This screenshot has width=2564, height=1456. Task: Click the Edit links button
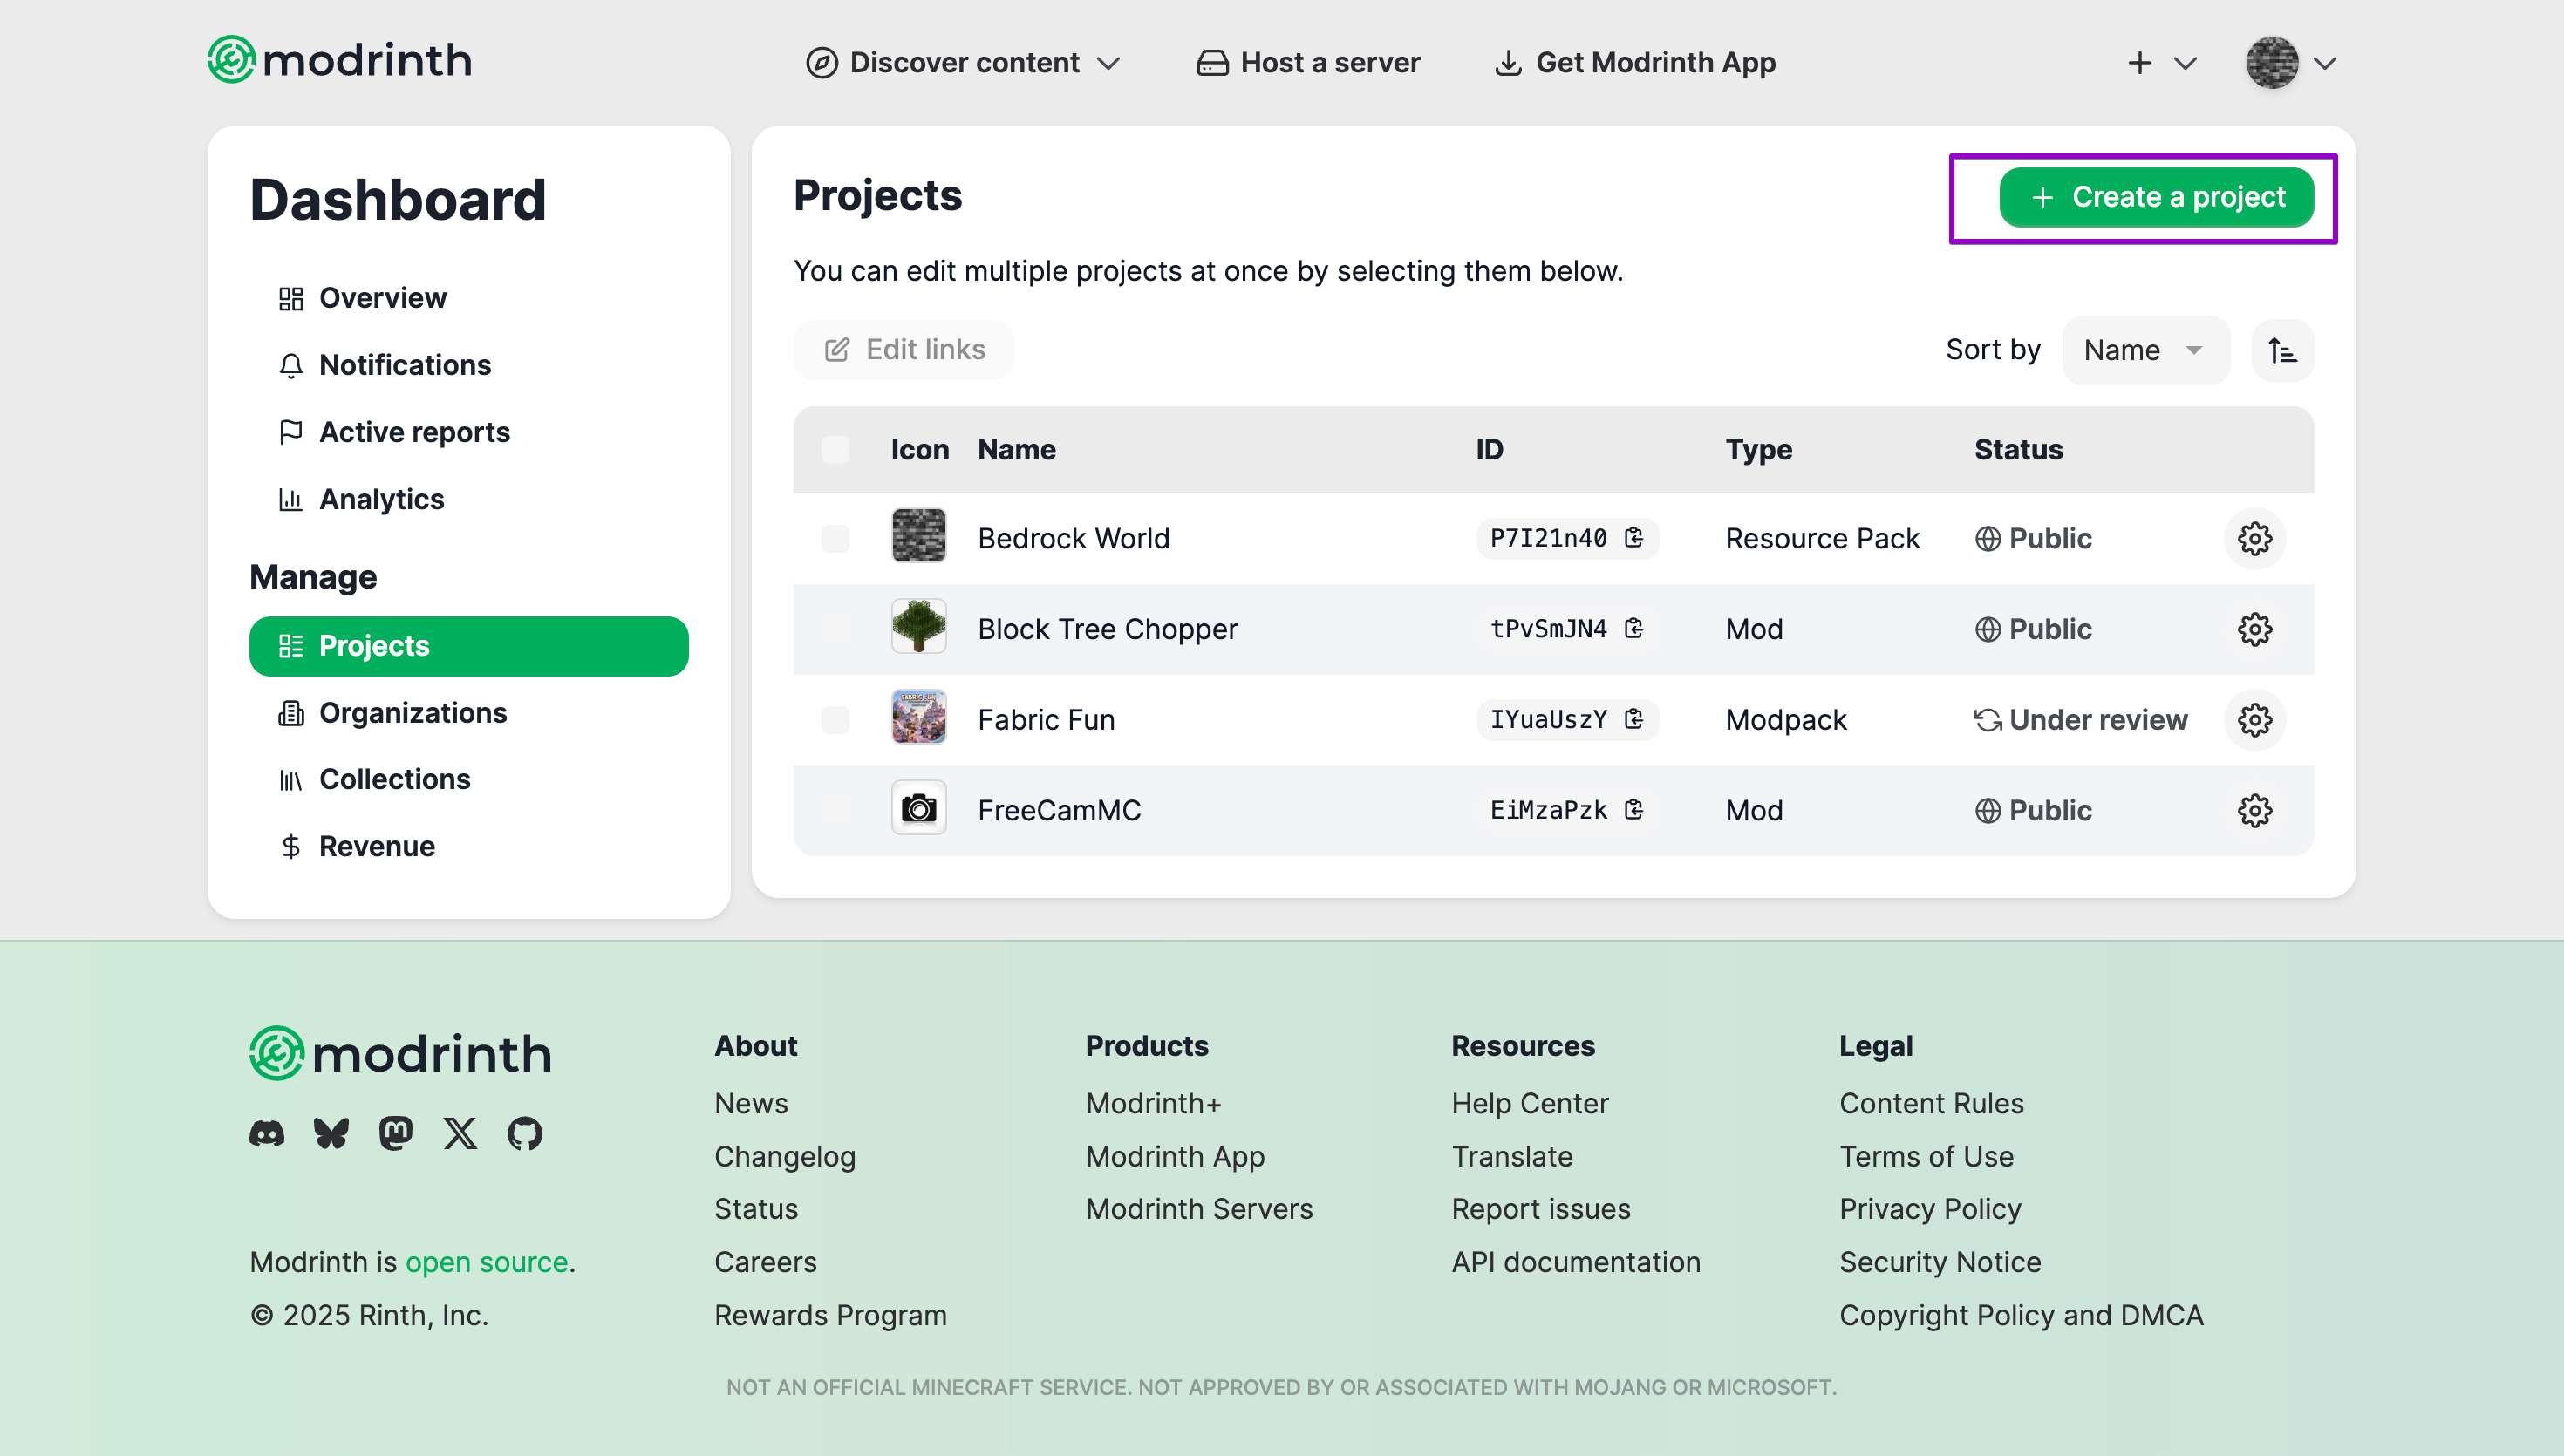point(903,350)
